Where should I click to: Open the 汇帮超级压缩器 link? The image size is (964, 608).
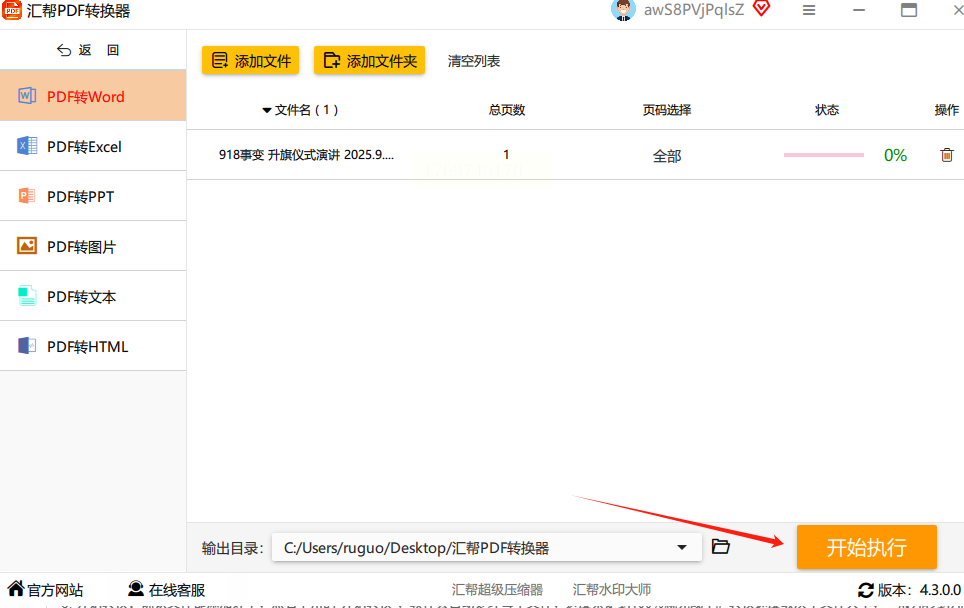click(497, 590)
